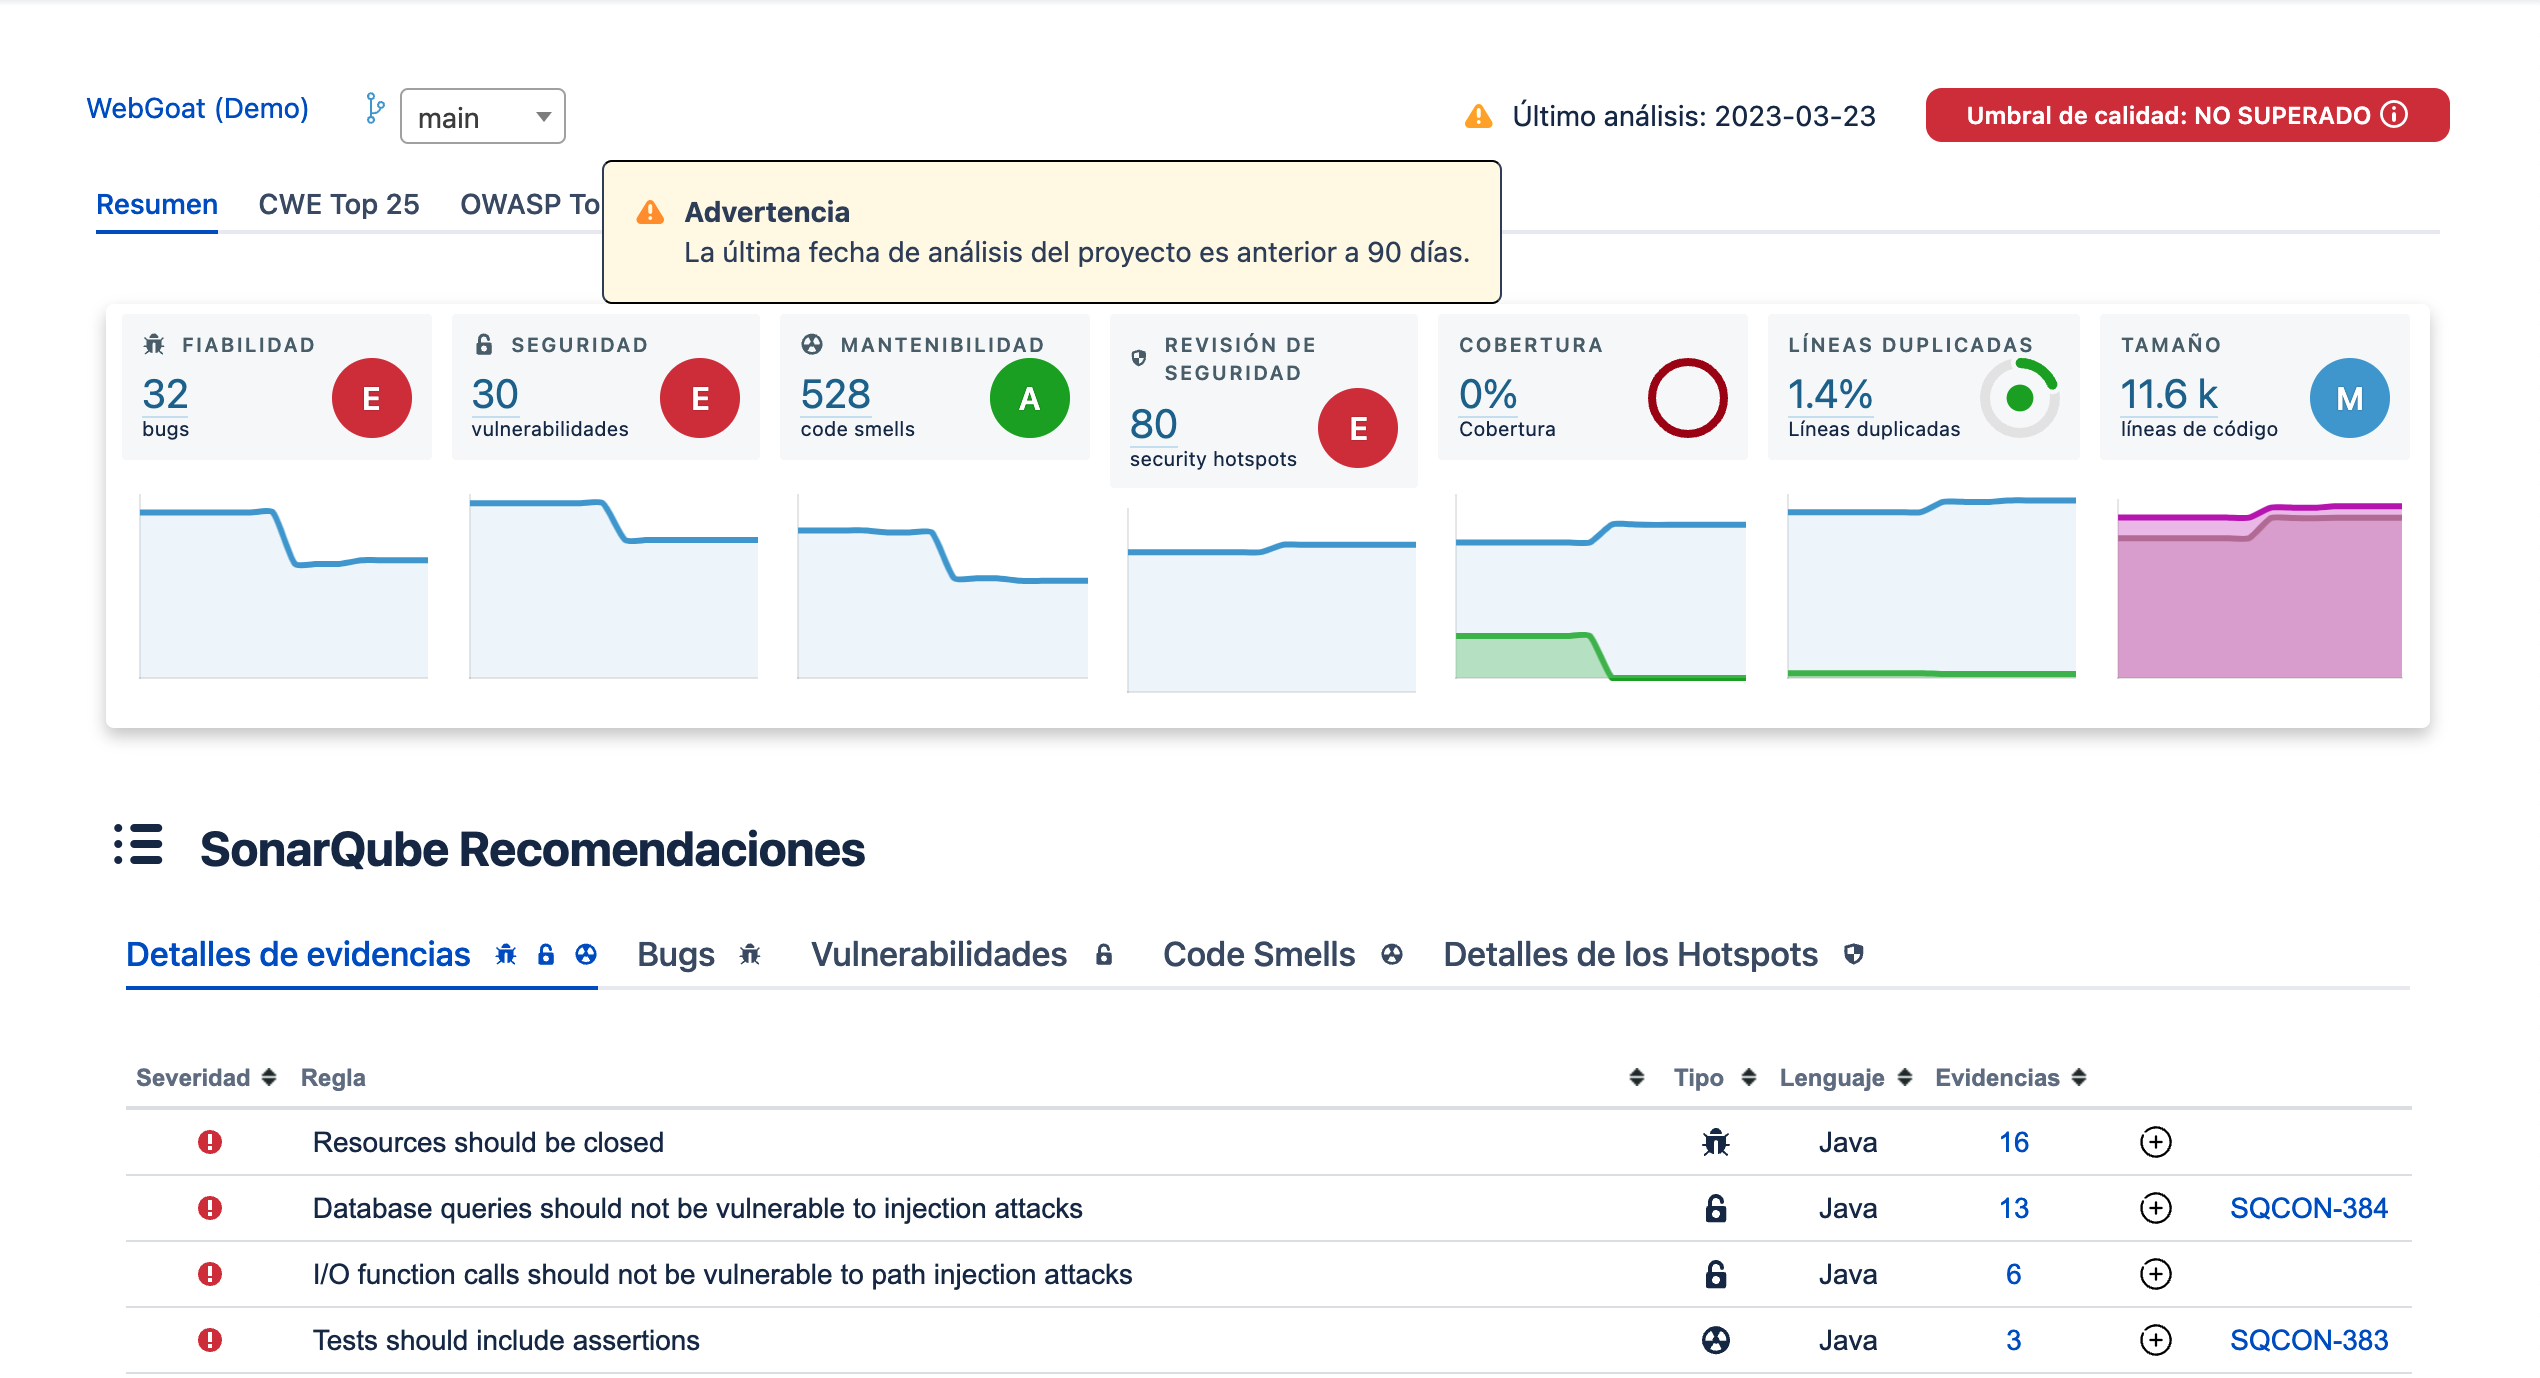The image size is (2540, 1378).
Task: Open the 13 evidences link
Action: pos(2014,1208)
